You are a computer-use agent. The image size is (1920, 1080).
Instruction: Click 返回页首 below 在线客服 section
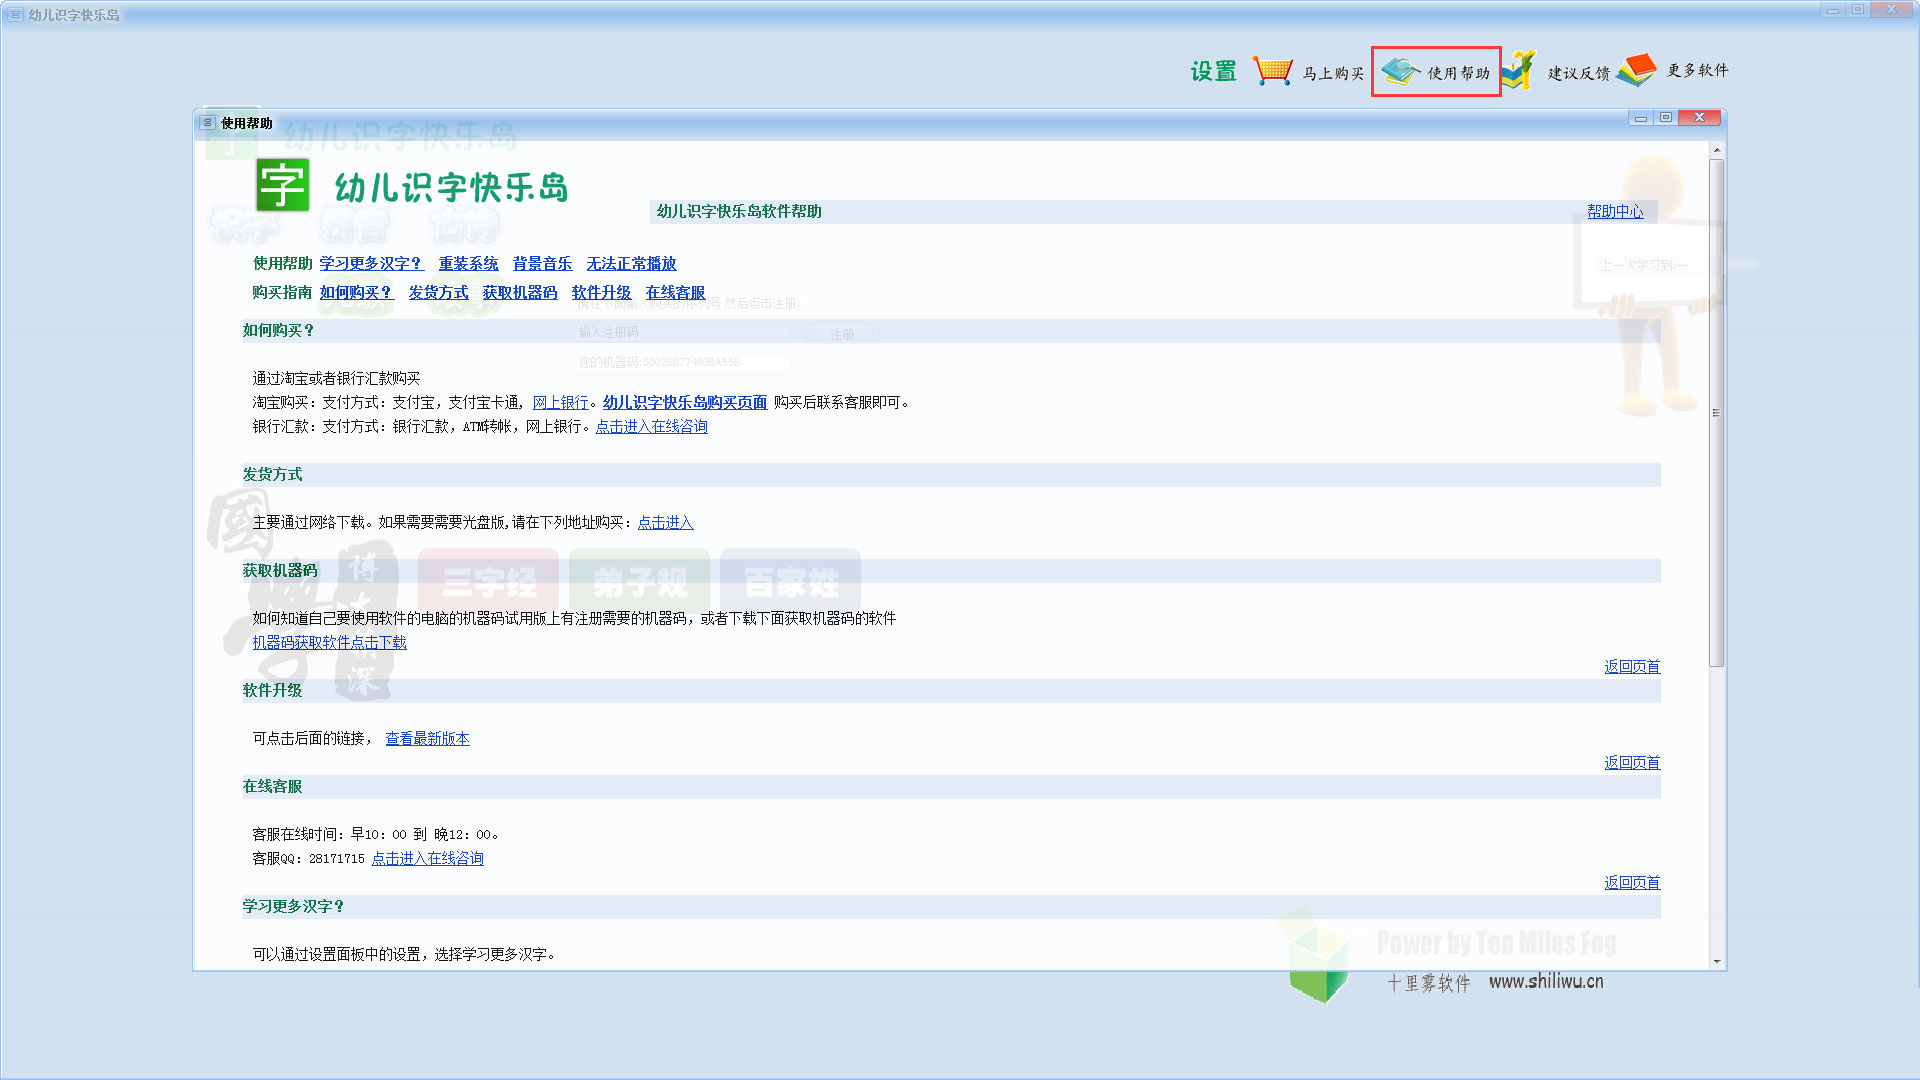click(x=1632, y=882)
